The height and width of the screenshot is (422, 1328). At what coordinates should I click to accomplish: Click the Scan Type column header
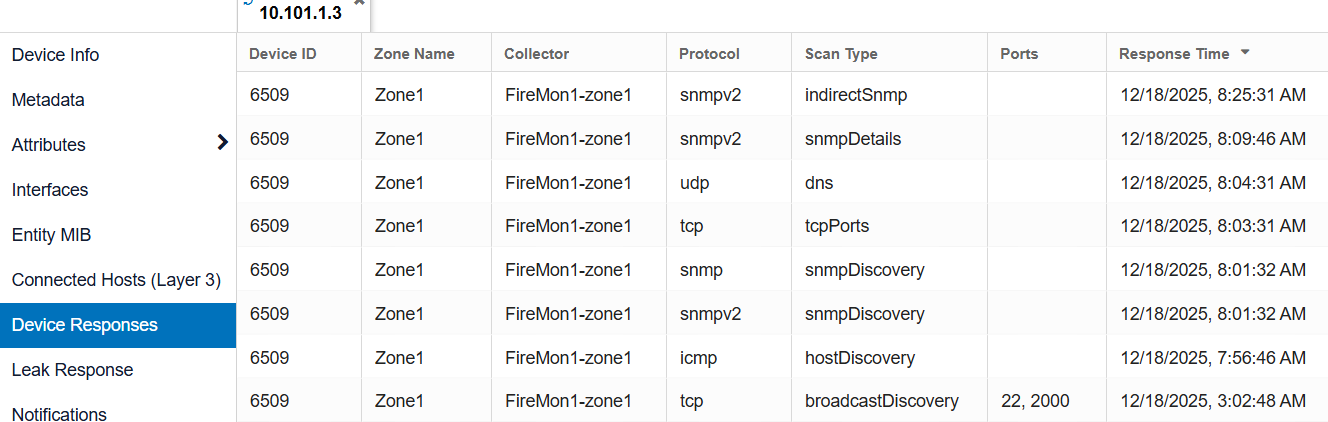click(x=841, y=54)
